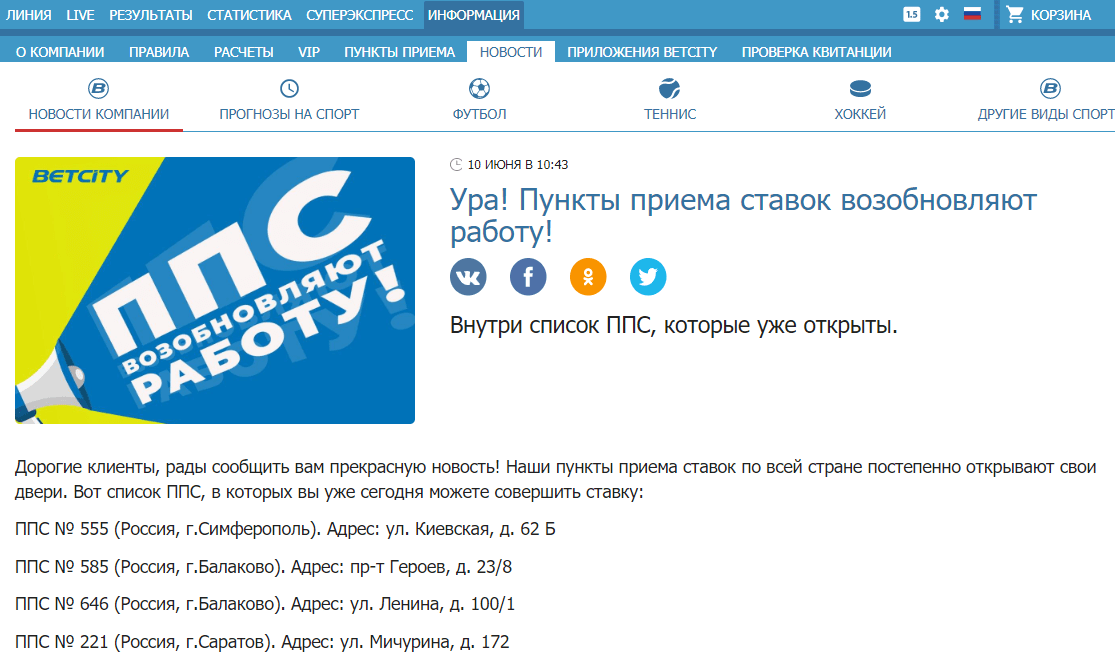Click the date 10 ИЮНЯ В 10:43
Image resolution: width=1115 pixels, height=657 pixels.
pyautogui.click(x=518, y=165)
